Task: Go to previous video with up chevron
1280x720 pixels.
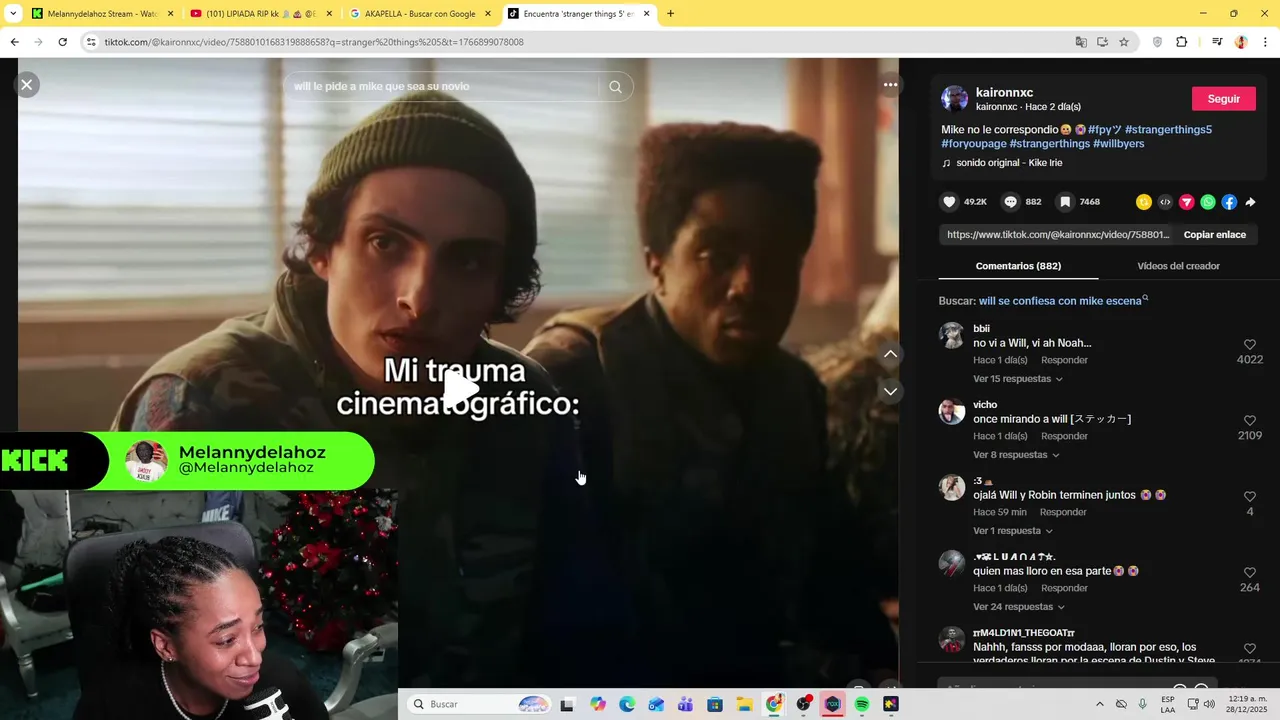Action: [x=890, y=354]
